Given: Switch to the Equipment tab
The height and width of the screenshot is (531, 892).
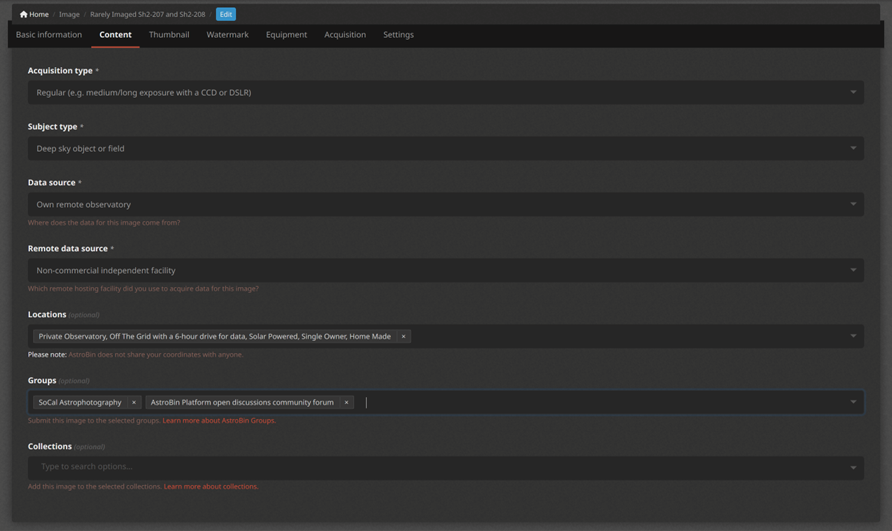Looking at the screenshot, I should tap(286, 35).
